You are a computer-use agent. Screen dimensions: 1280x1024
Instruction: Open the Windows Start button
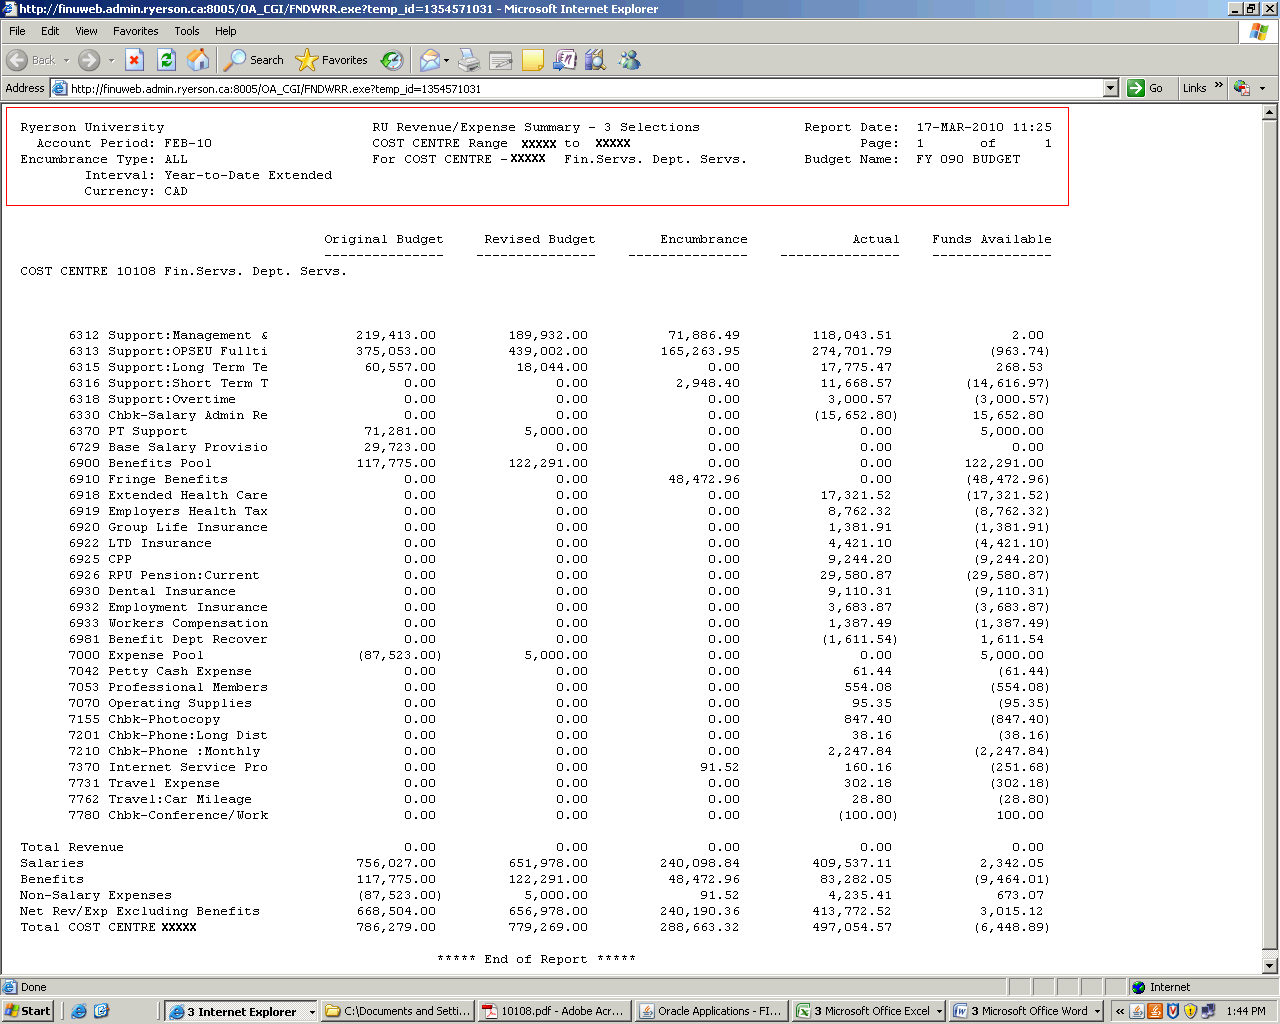pos(28,1011)
